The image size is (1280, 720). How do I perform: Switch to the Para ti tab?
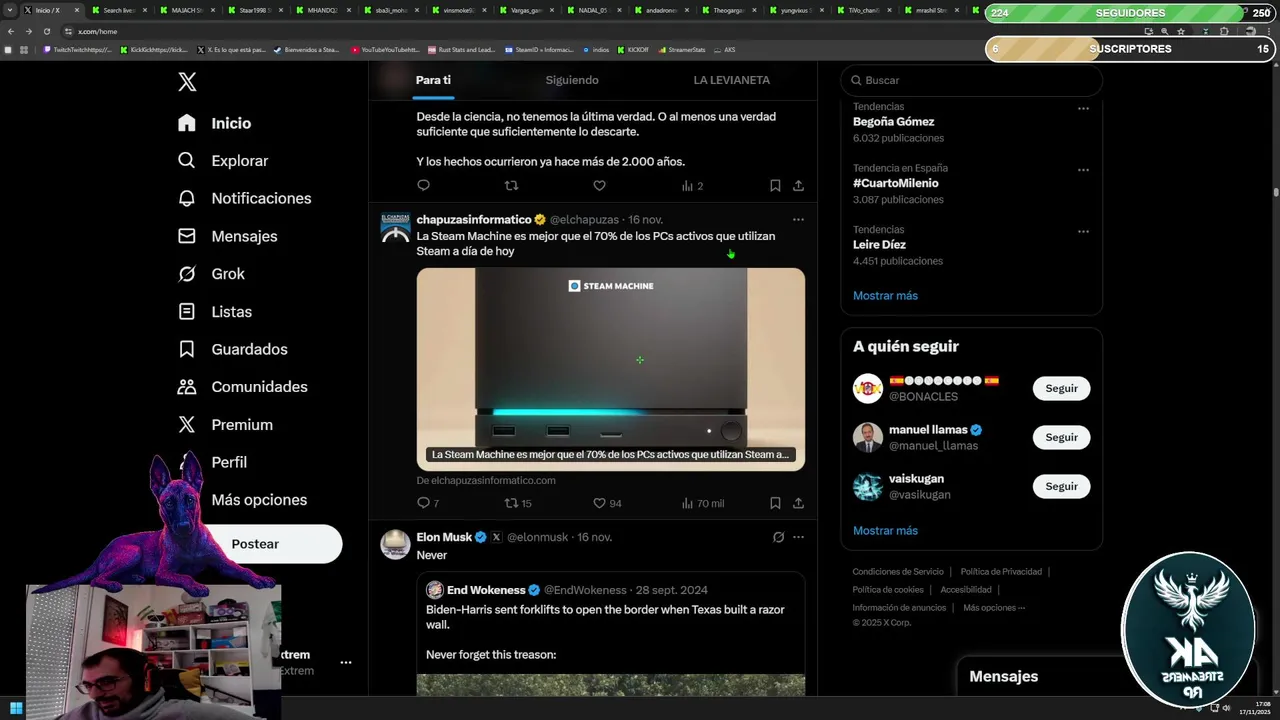click(433, 80)
